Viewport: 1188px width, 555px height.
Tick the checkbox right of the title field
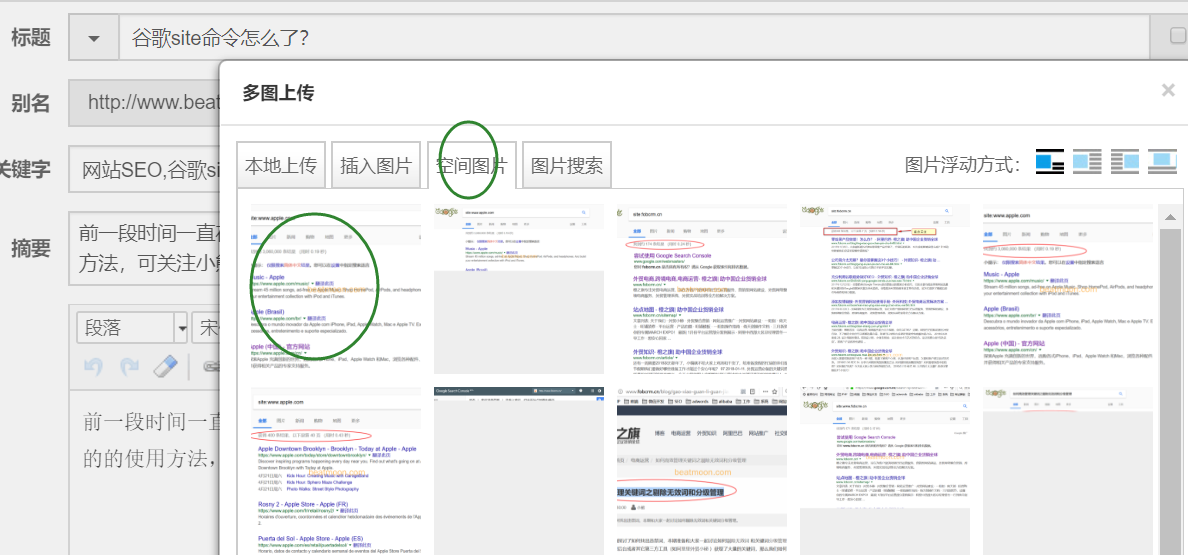click(1178, 37)
